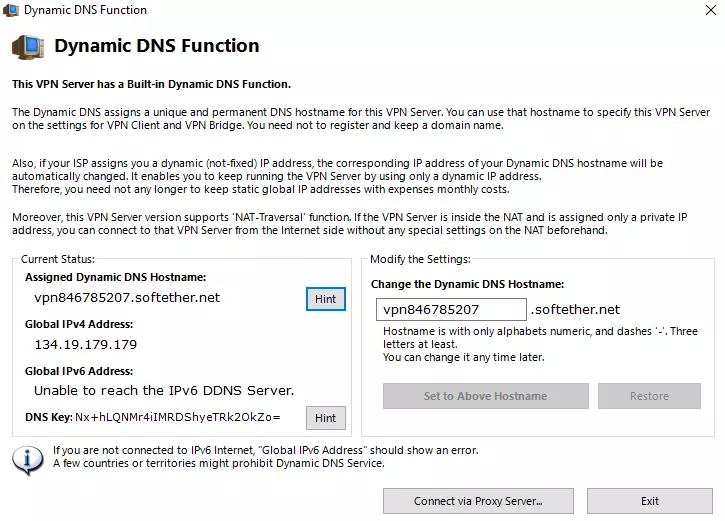
Task: Select the 134.19.179.179 IPv4 address value
Action: (x=86, y=344)
